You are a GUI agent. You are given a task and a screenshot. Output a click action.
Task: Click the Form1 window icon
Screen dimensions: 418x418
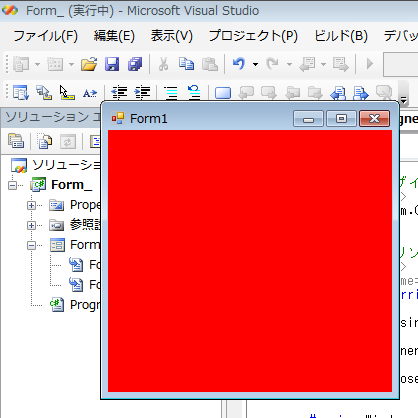118,118
